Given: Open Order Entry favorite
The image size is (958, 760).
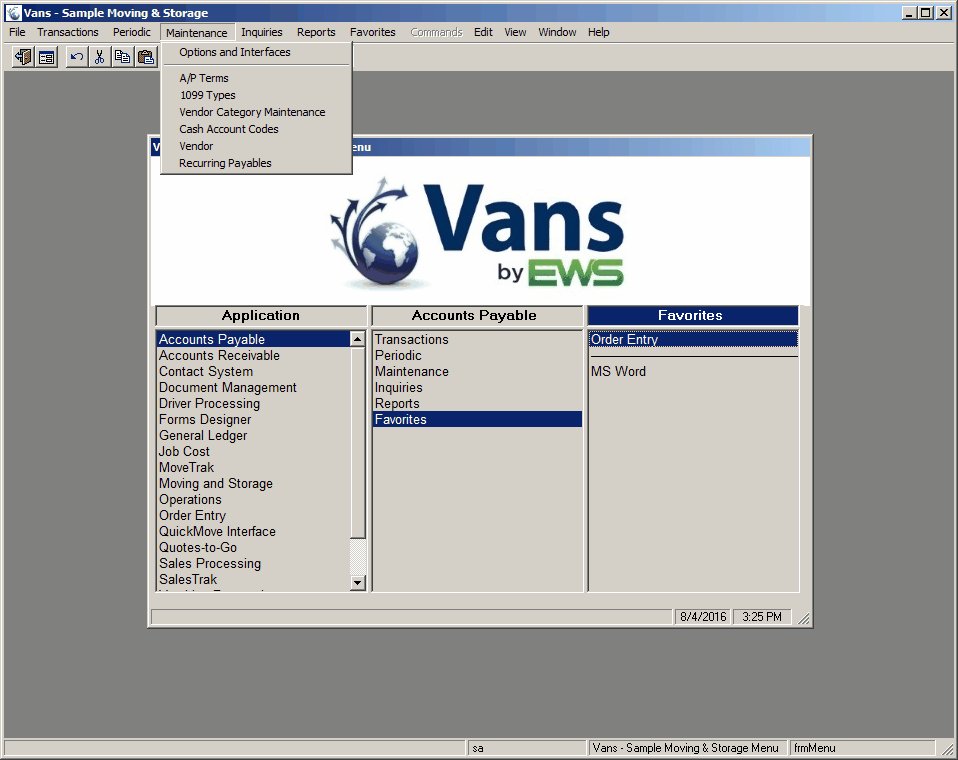Looking at the screenshot, I should point(693,339).
